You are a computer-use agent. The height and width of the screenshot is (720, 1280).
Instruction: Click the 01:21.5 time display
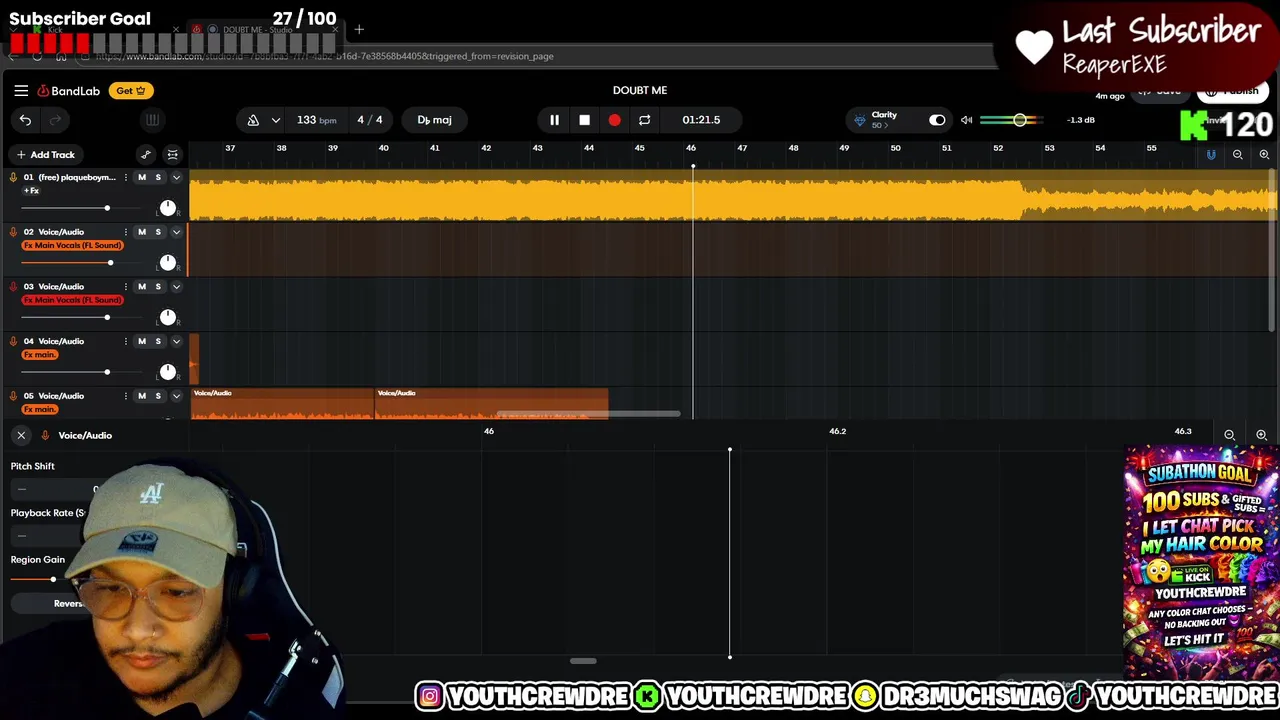point(701,120)
